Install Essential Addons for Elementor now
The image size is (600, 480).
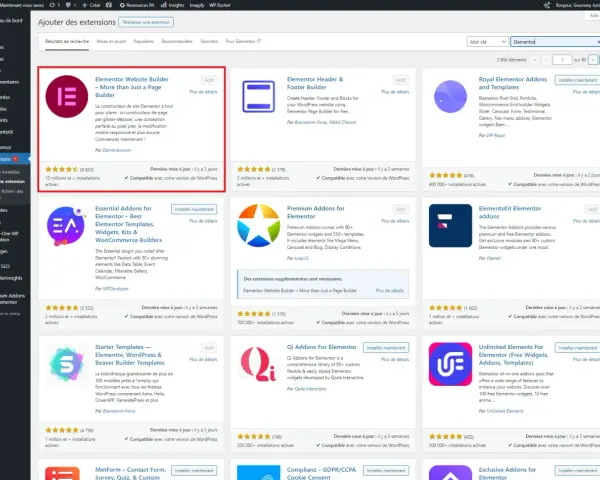pyautogui.click(x=194, y=209)
